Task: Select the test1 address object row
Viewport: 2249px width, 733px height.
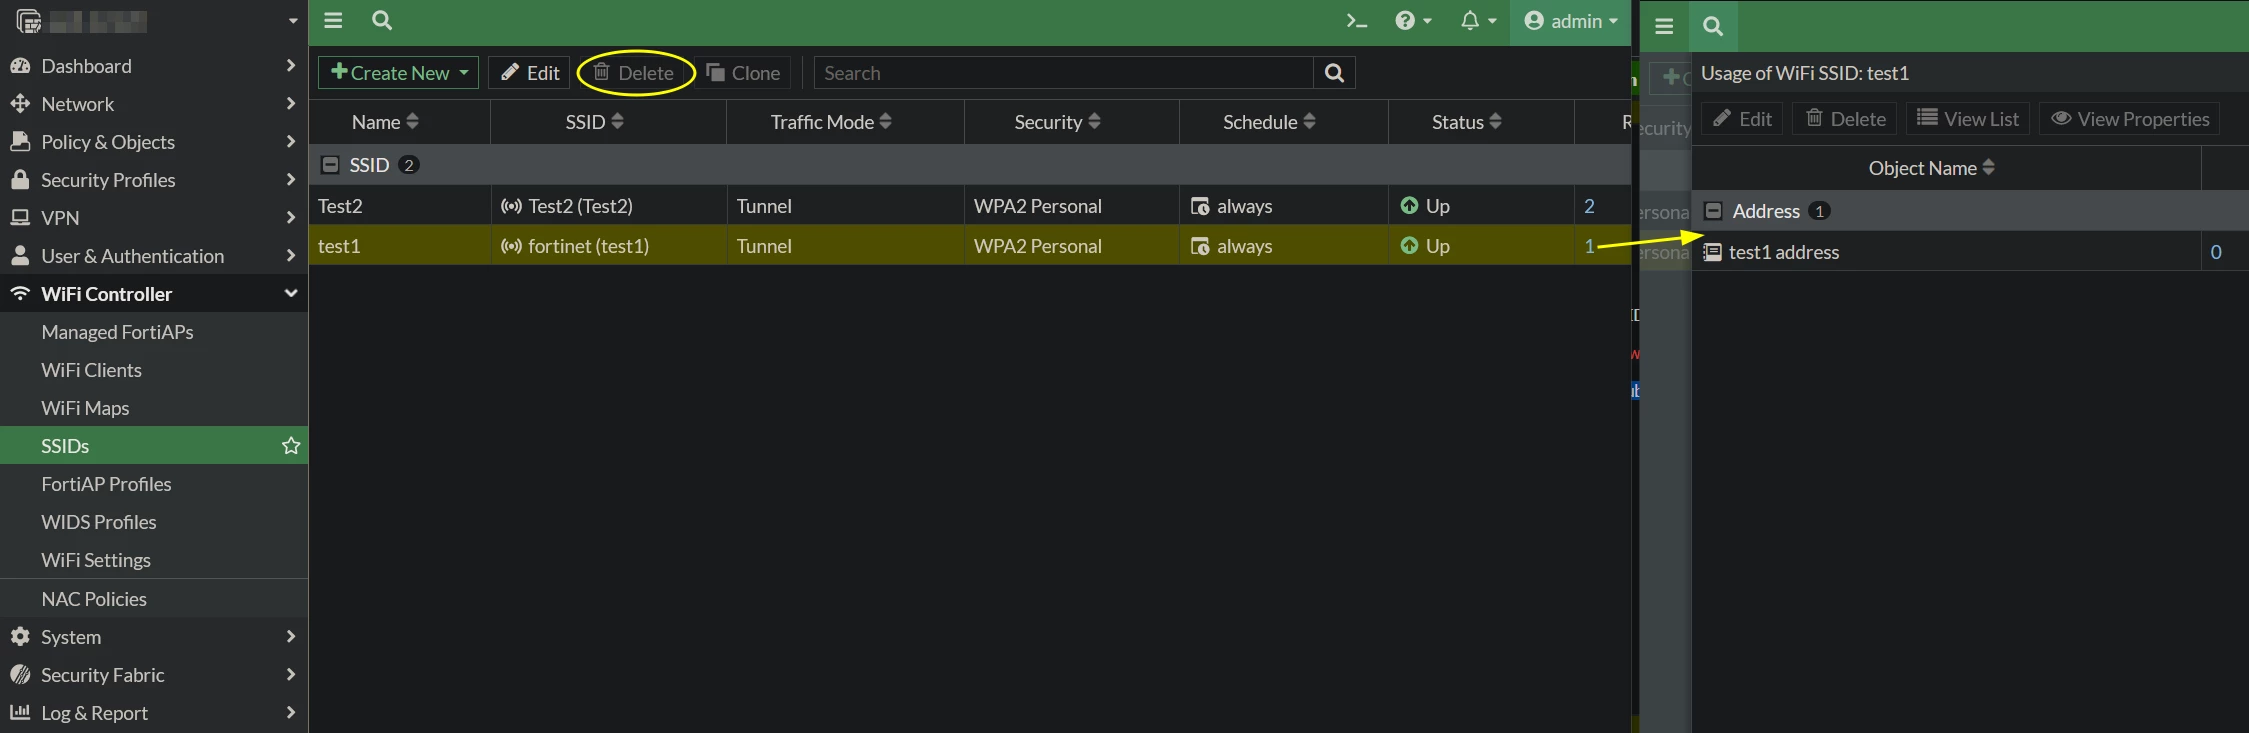Action: point(1970,252)
